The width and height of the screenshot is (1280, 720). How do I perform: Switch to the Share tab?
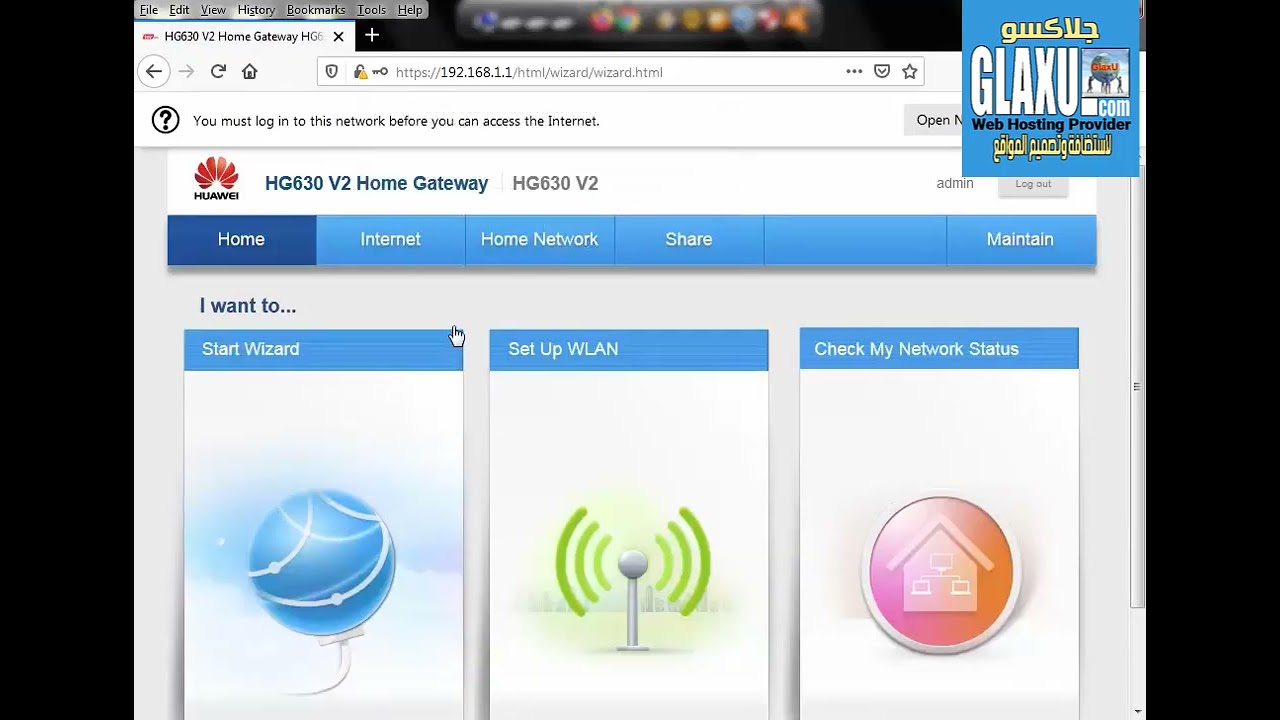(x=689, y=239)
